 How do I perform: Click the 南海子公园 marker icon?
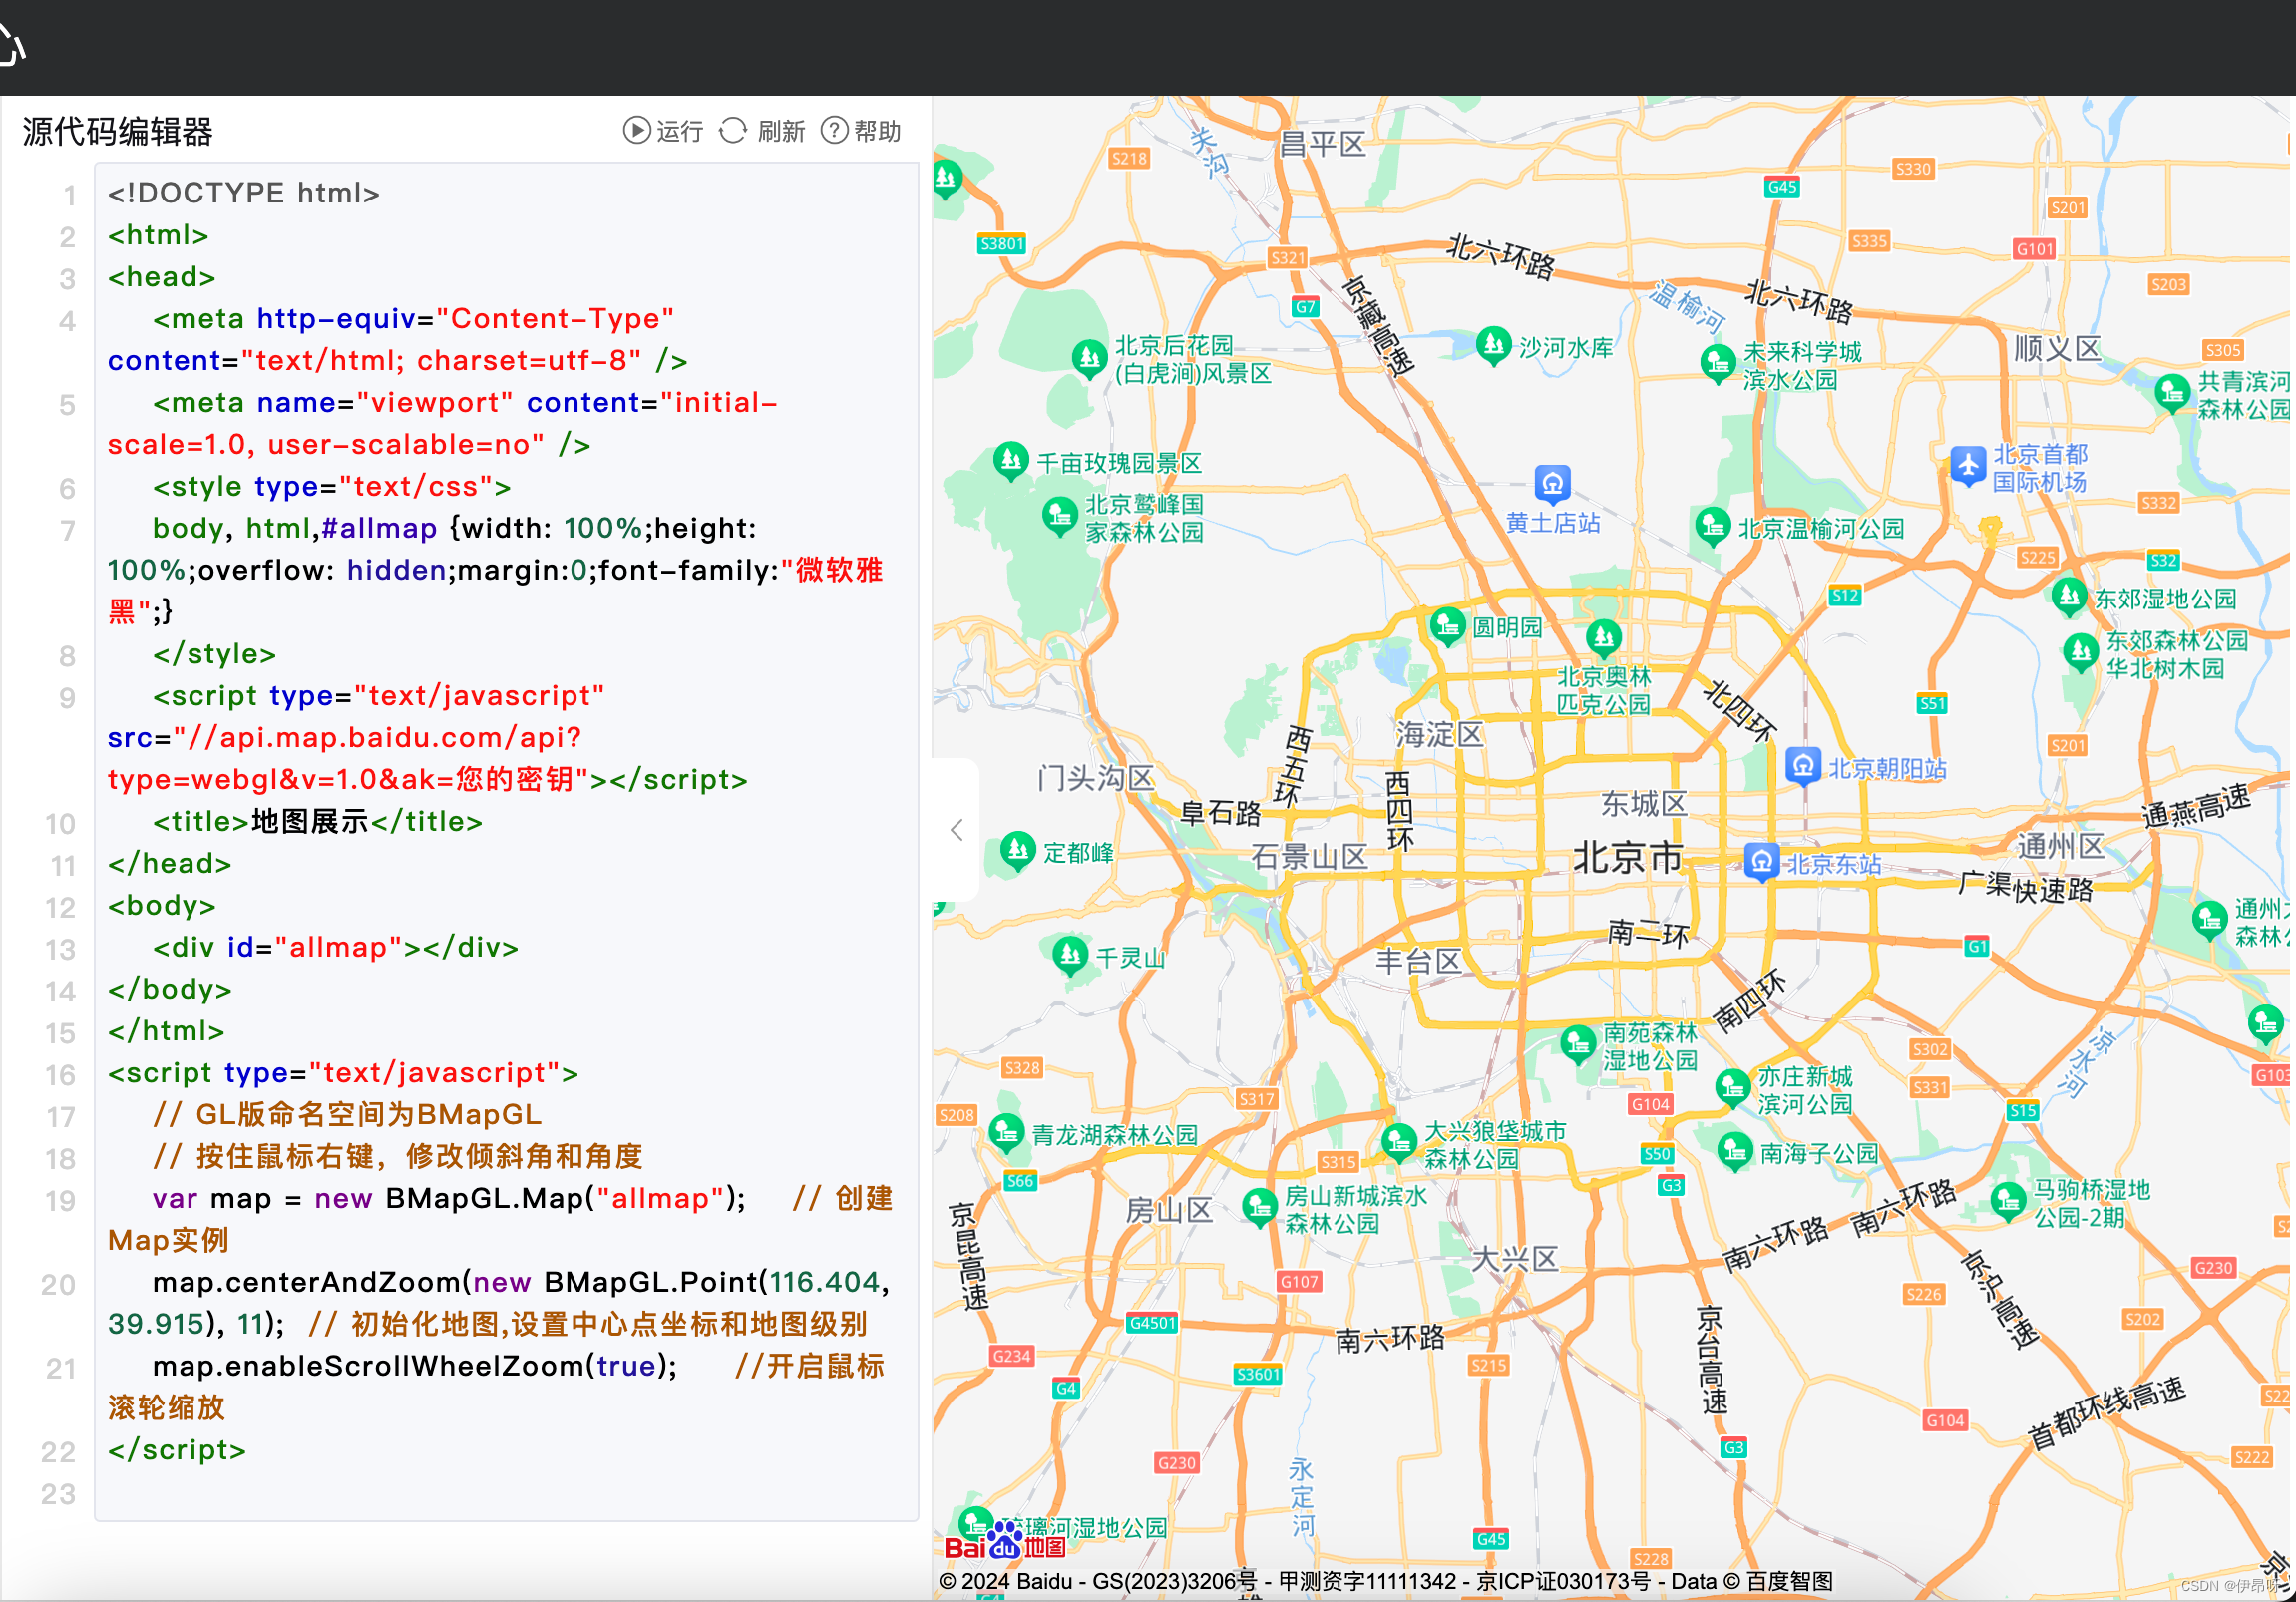(x=1735, y=1153)
